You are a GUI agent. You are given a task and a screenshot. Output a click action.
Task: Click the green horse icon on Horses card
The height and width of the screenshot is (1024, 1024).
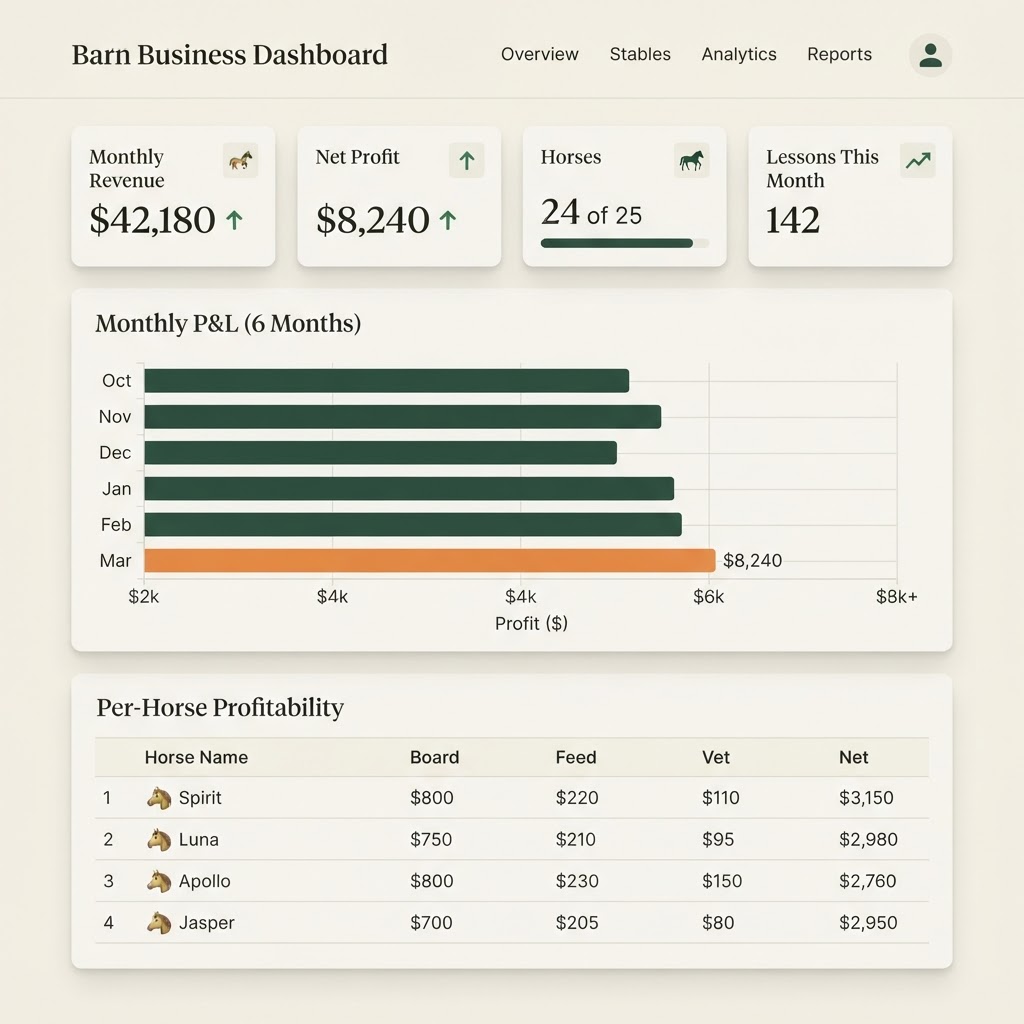692,160
